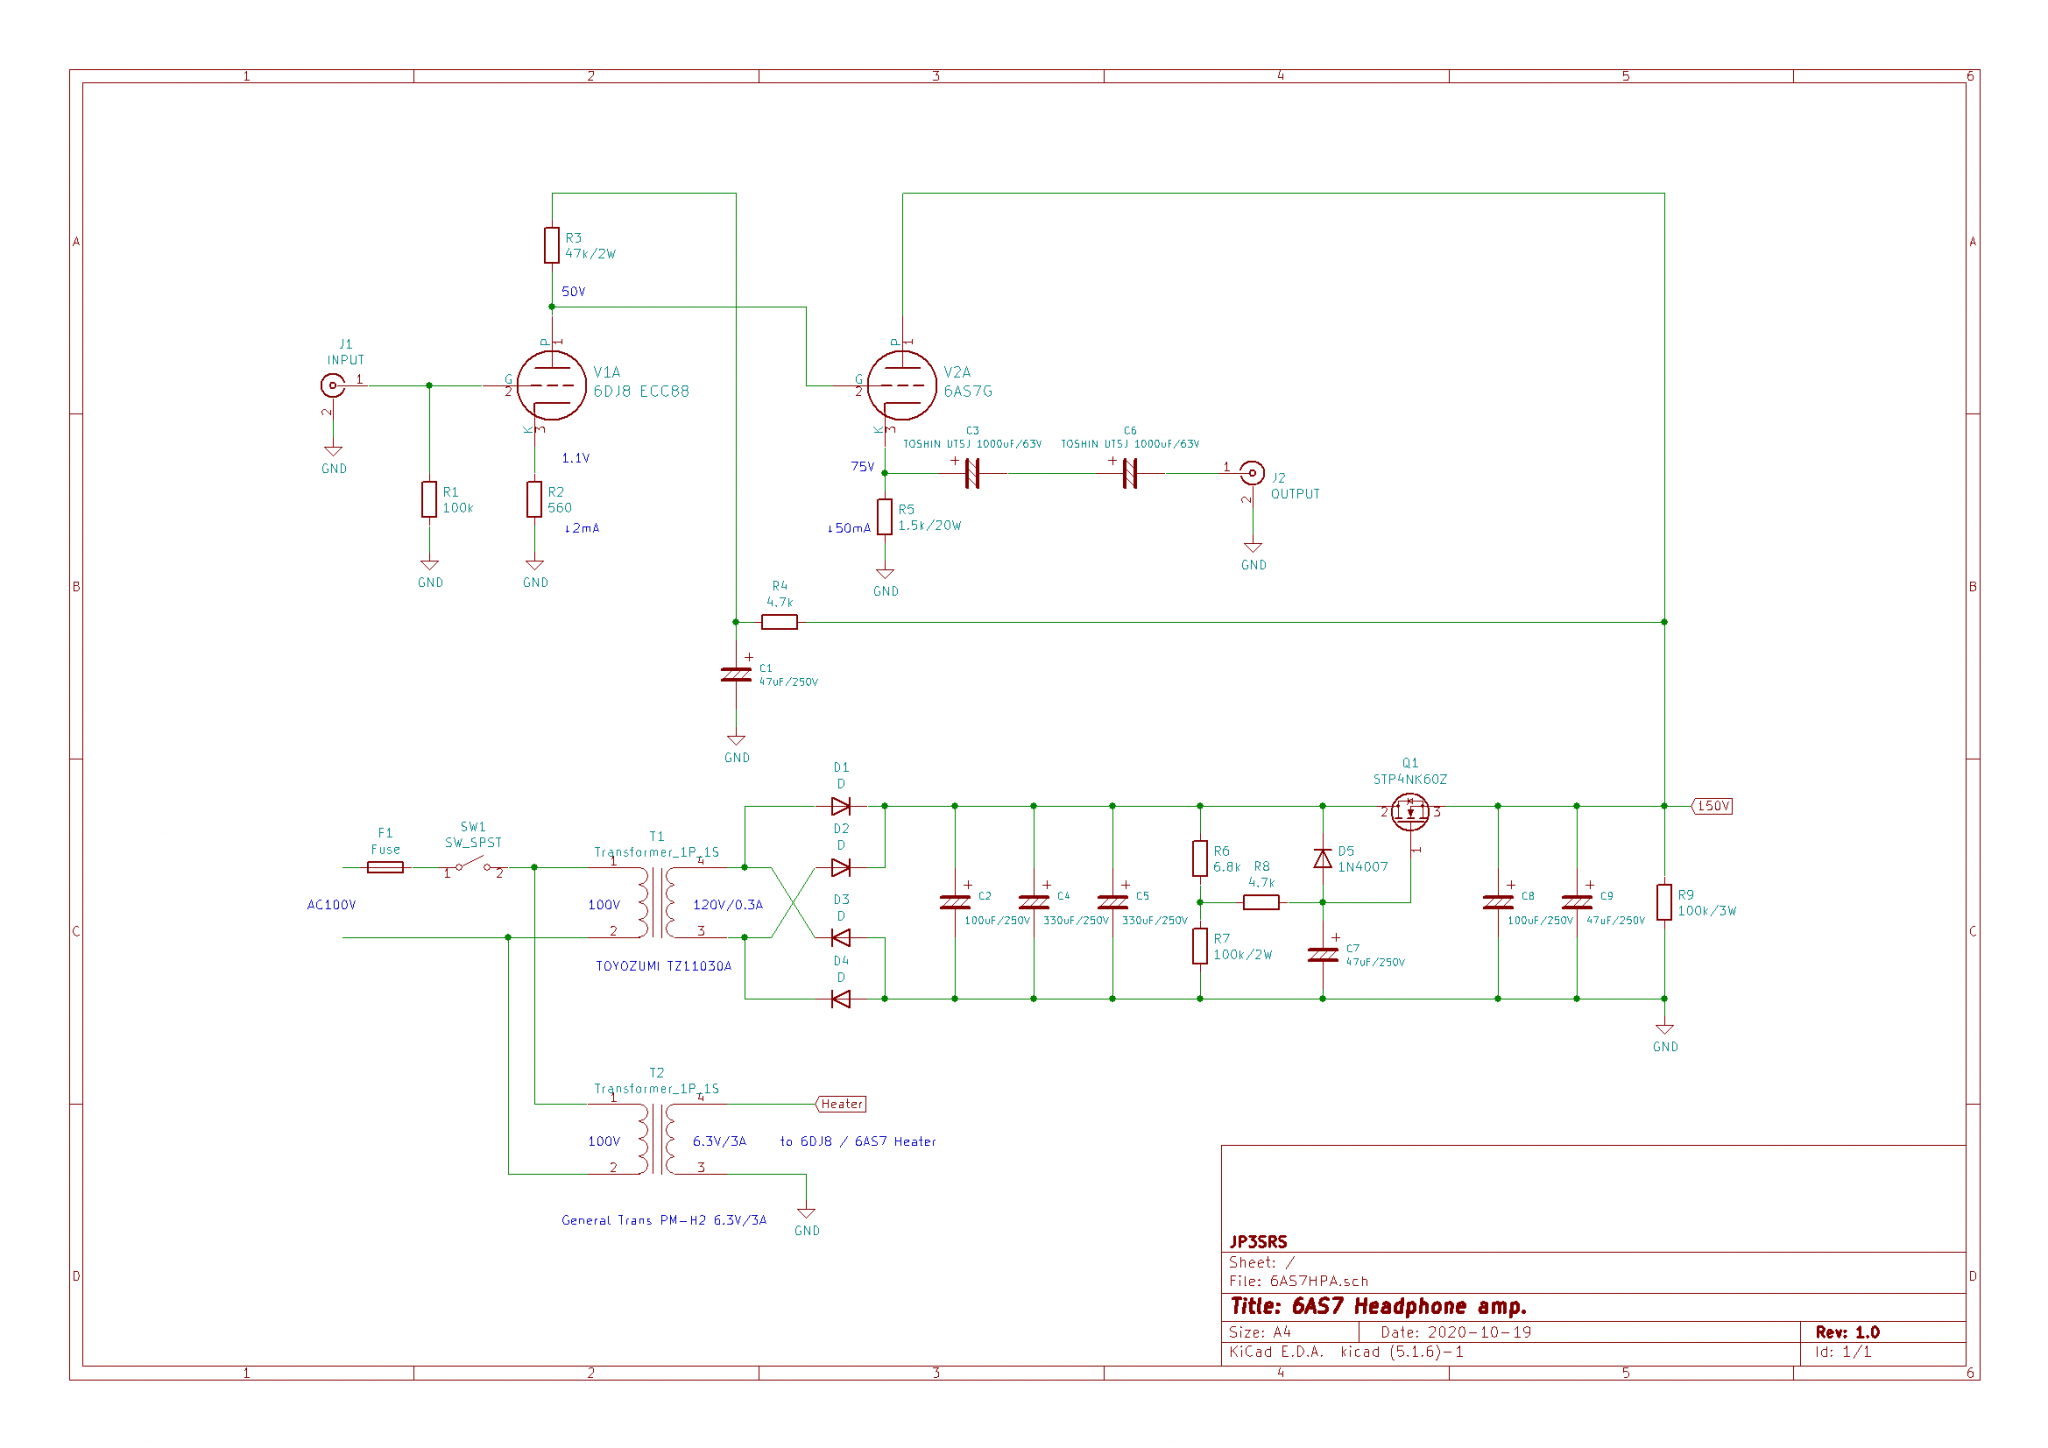The width and height of the screenshot is (2048, 1448).
Task: Select the V2A 6AS7G tube symbol
Action: coord(901,385)
